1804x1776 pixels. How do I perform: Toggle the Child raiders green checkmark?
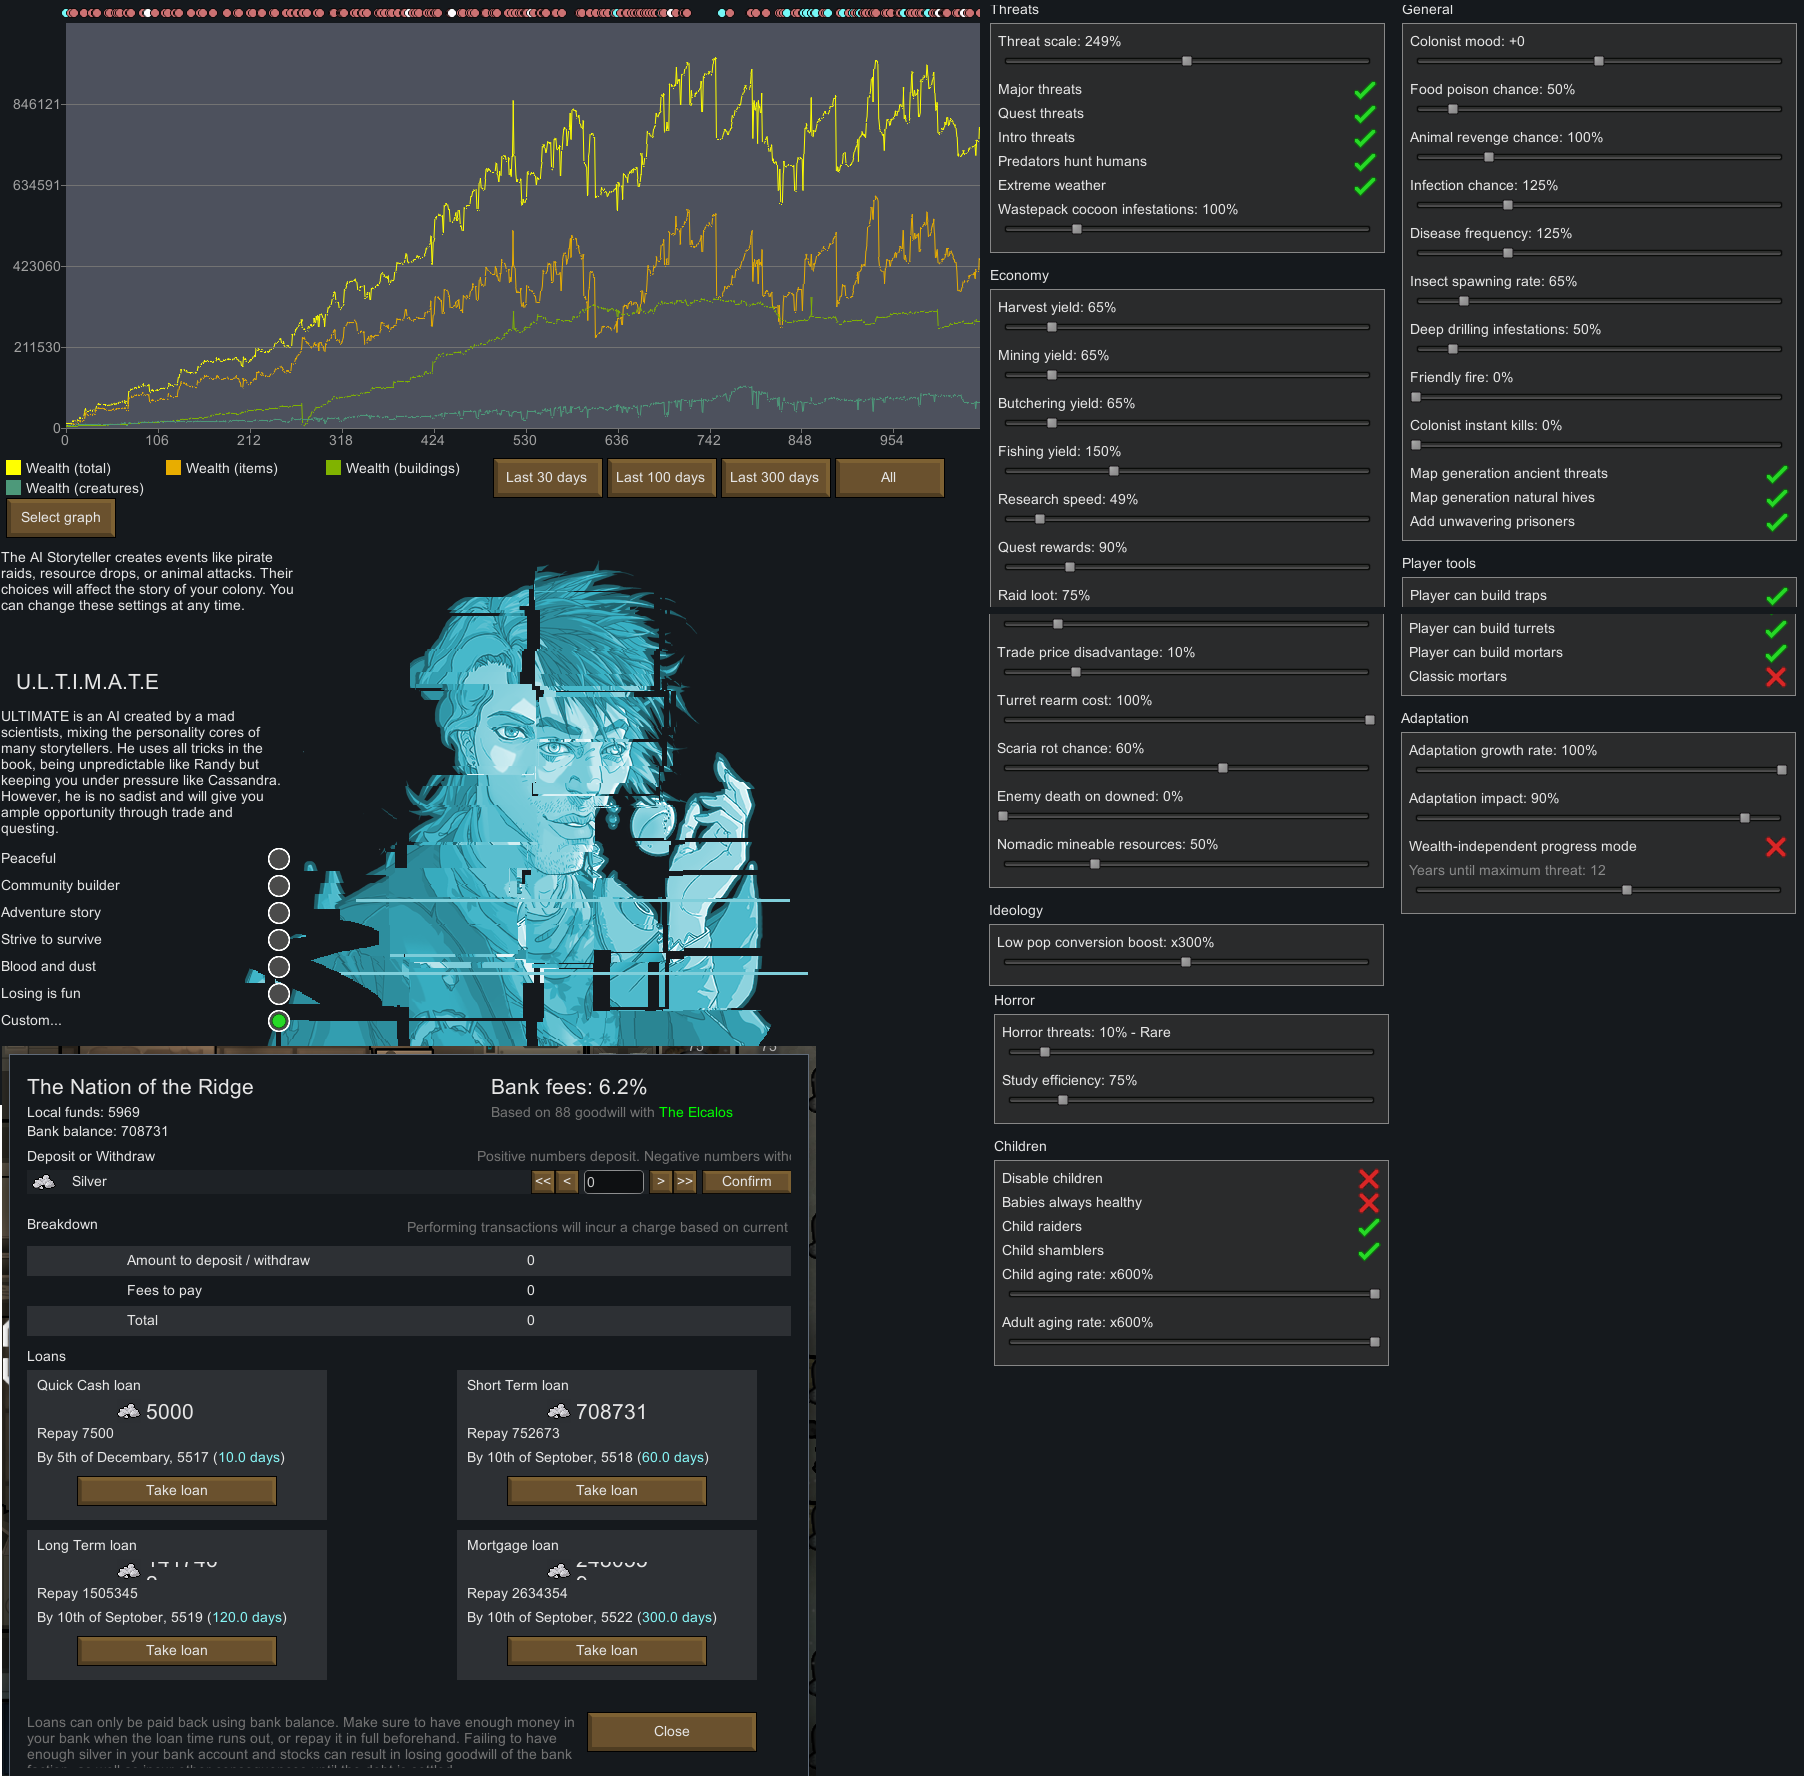coord(1369,1227)
